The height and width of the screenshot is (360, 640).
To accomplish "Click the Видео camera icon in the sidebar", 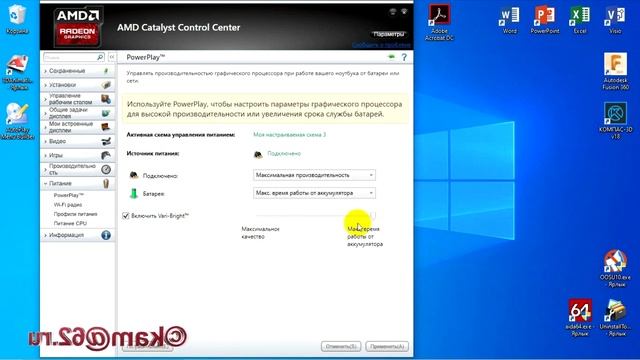I will point(106,141).
